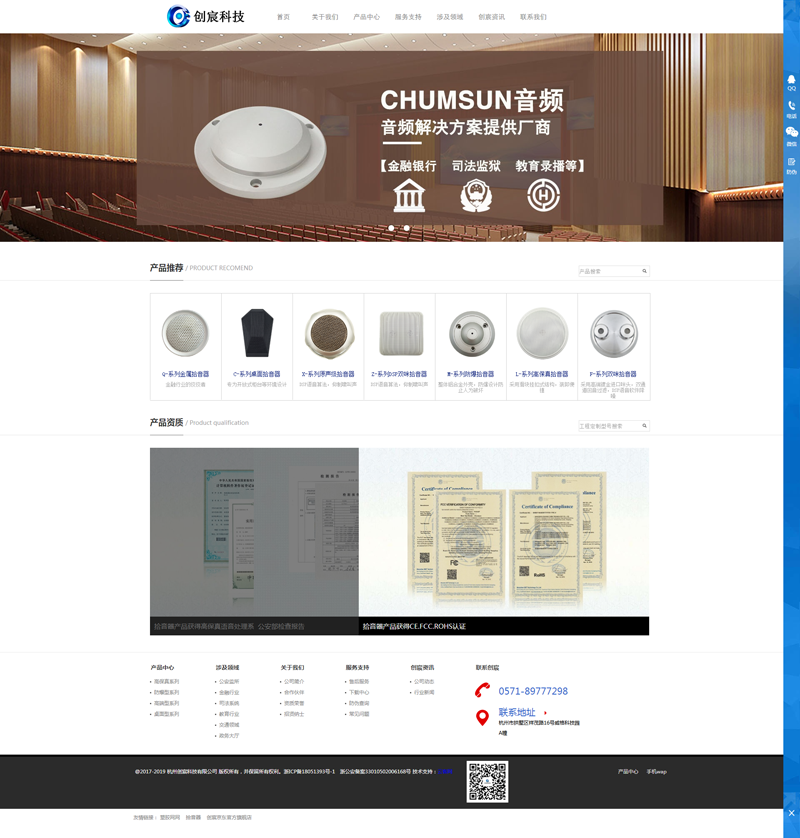
Task: Click the police emblem icon on banner
Action: tap(476, 196)
